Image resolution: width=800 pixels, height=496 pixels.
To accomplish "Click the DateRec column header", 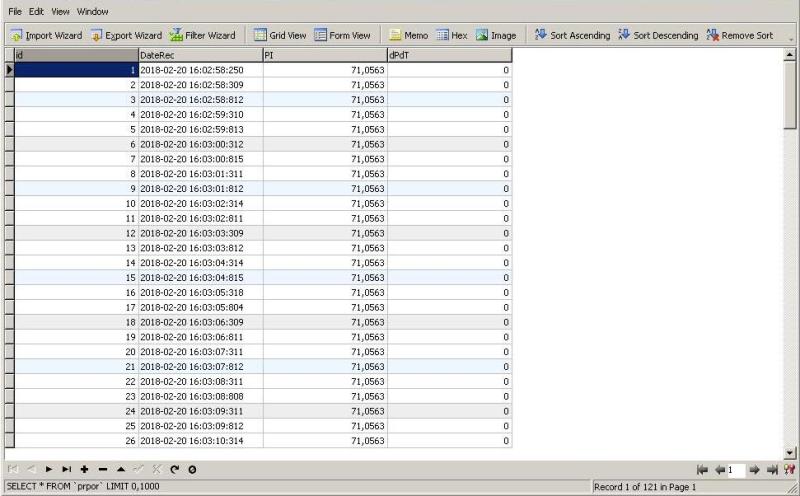I will tap(200, 55).
